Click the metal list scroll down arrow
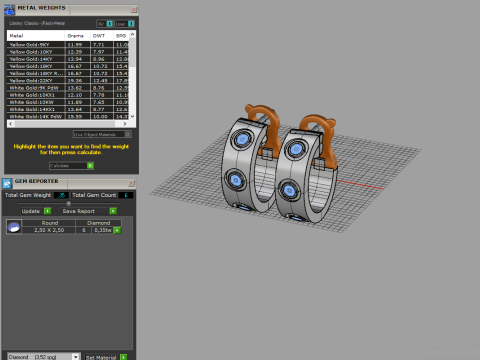Image resolution: width=480 pixels, height=360 pixels. coord(132,116)
